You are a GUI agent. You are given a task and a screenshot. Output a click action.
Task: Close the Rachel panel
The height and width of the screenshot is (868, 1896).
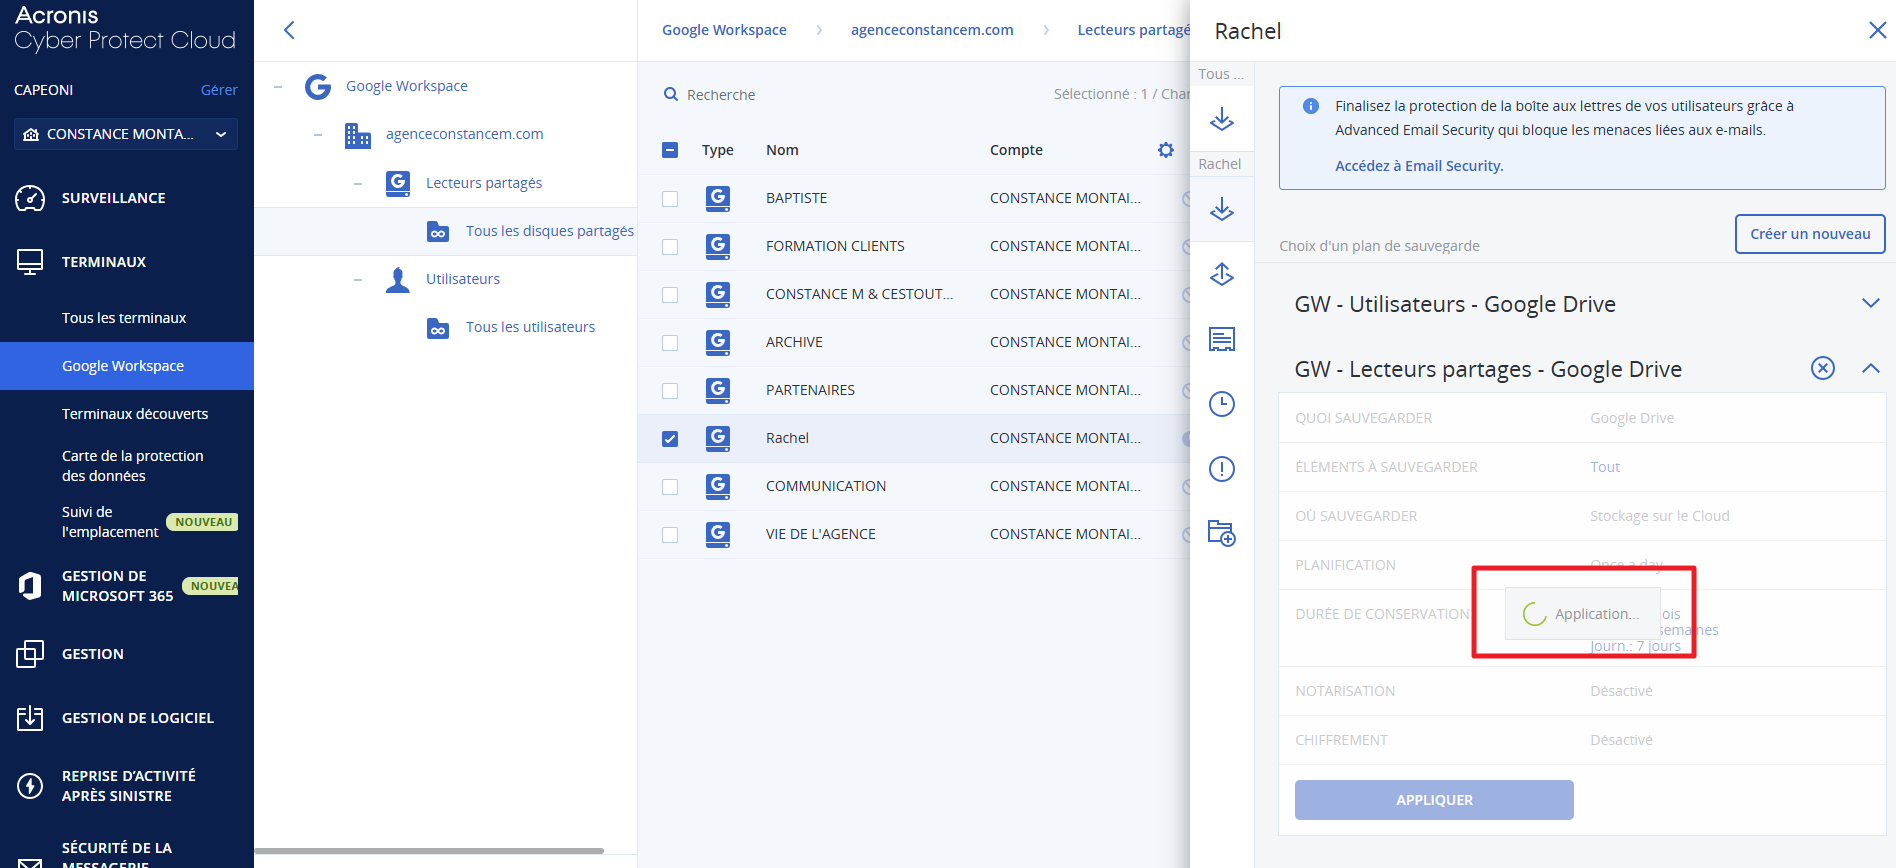[1877, 30]
